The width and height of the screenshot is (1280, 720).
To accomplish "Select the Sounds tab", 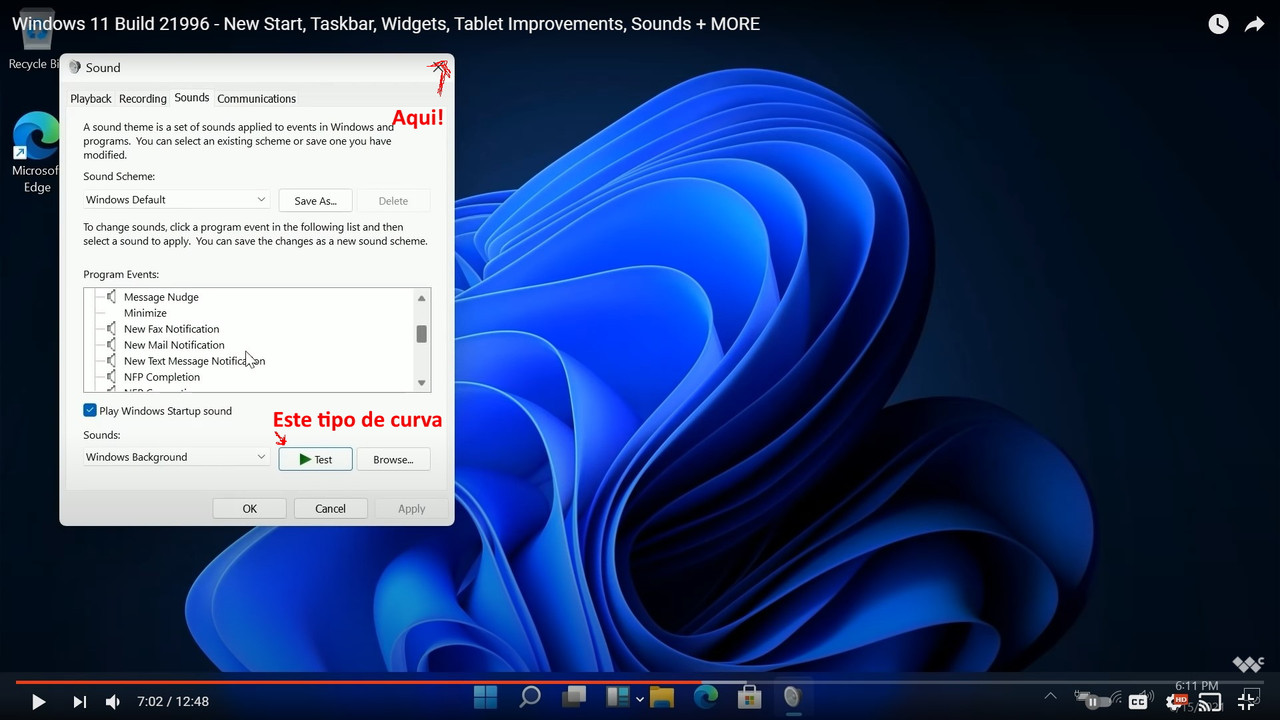I will [x=191, y=98].
